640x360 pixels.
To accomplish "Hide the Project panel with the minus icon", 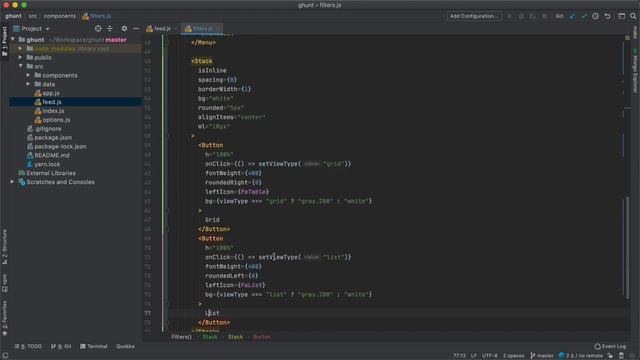I will coord(136,29).
